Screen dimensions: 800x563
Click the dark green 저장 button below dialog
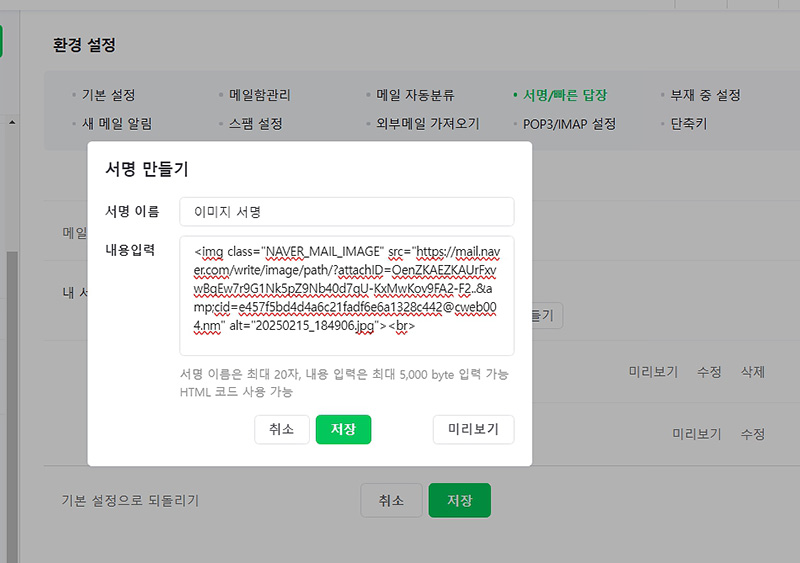[x=460, y=500]
